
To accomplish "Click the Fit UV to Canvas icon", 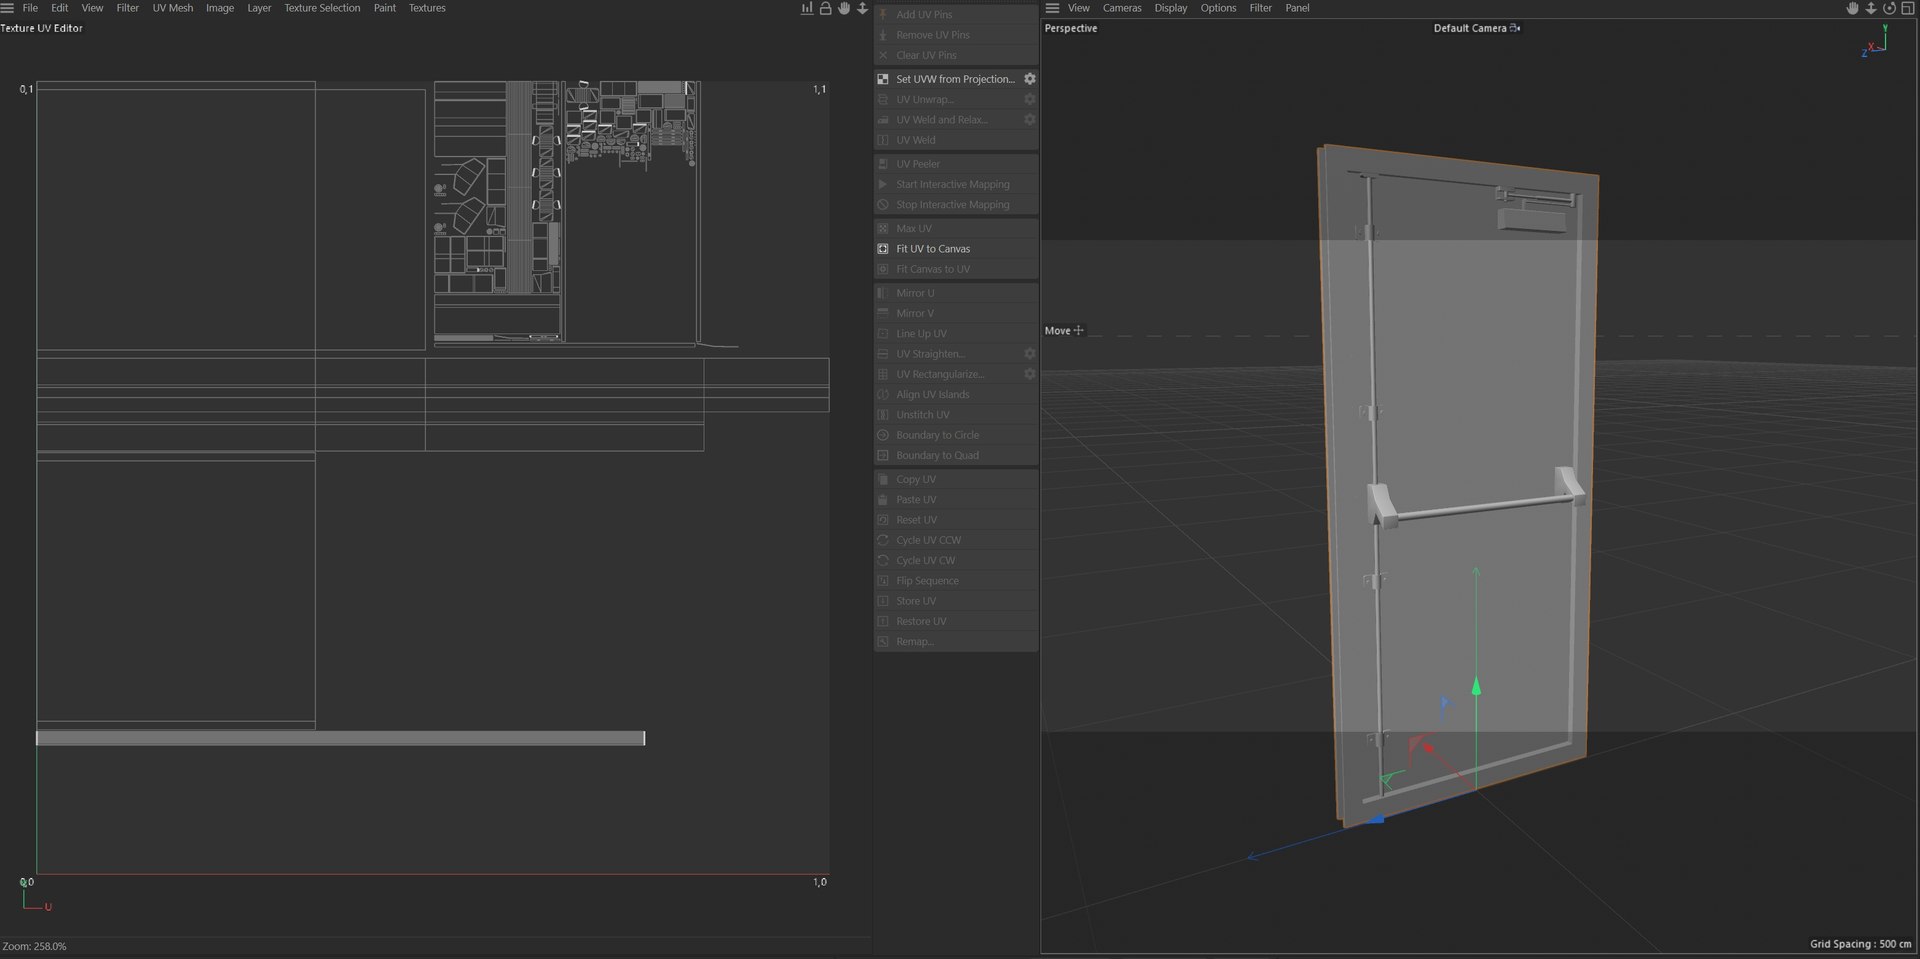I will [883, 249].
